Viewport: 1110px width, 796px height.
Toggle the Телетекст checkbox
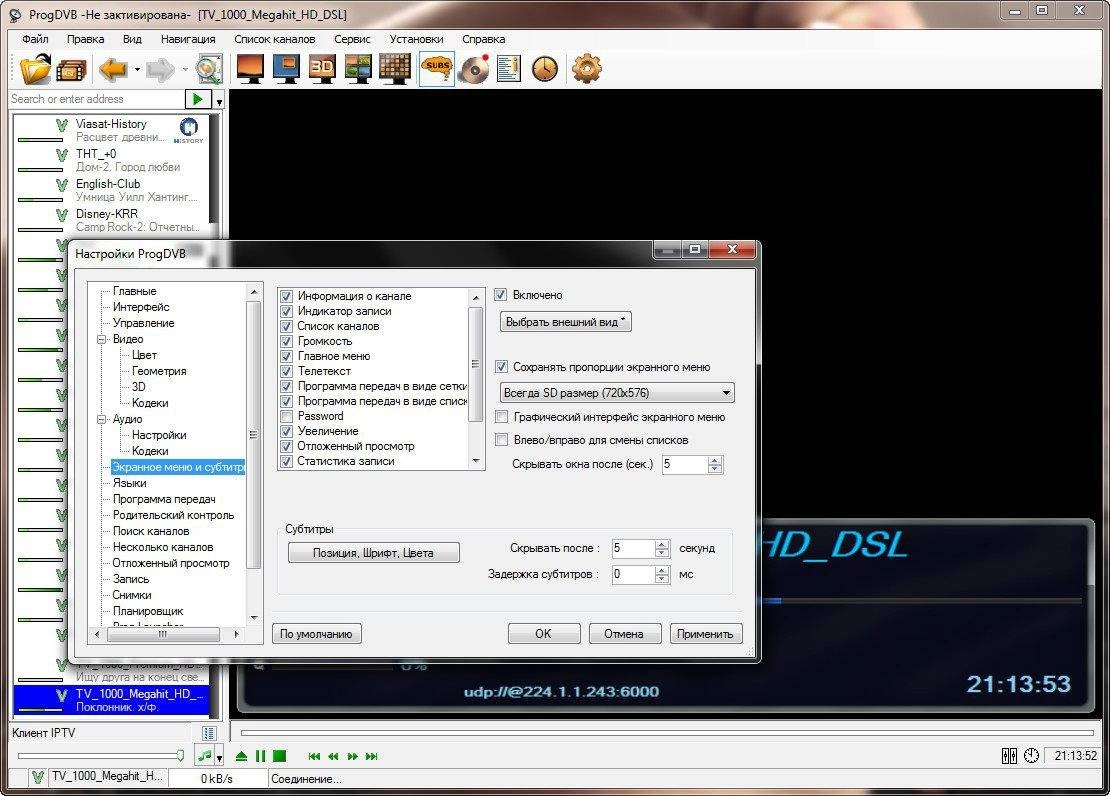coord(287,371)
